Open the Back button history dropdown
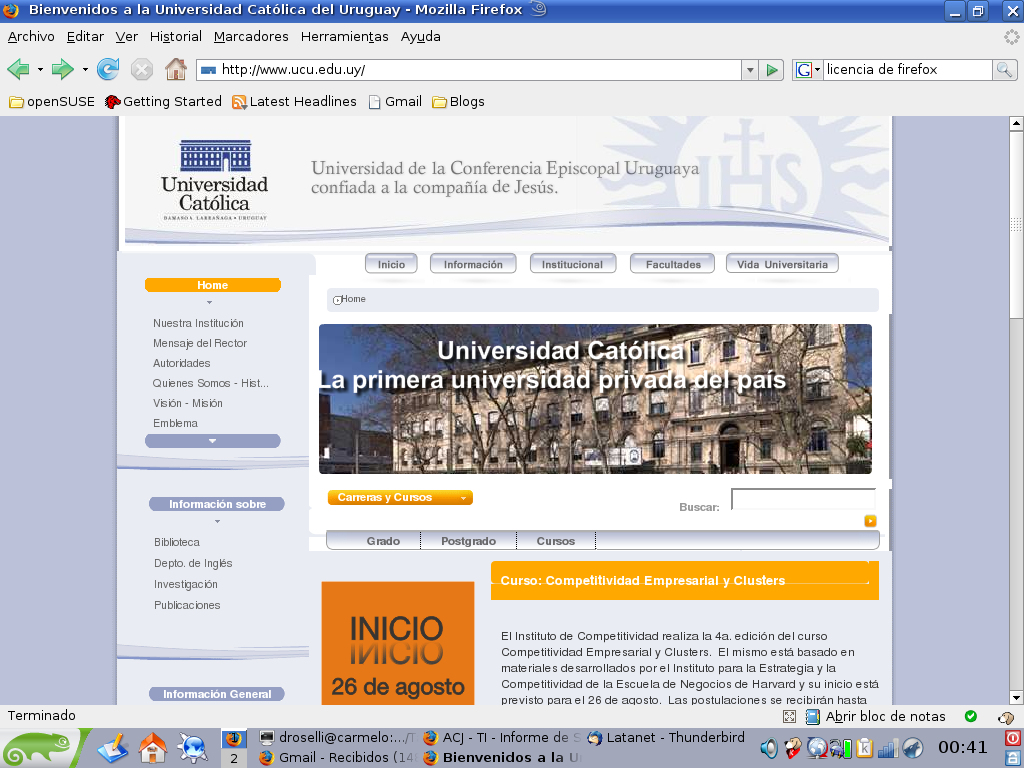The image size is (1024, 768). 40,69
